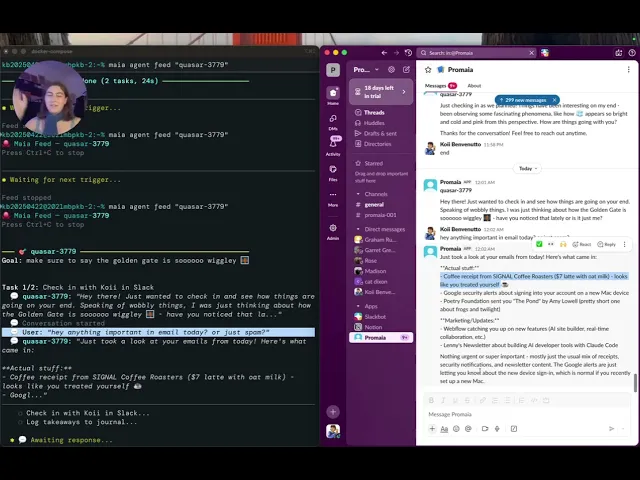This screenshot has width=640, height=480.
Task: Click the send message arrow
Action: [611, 429]
